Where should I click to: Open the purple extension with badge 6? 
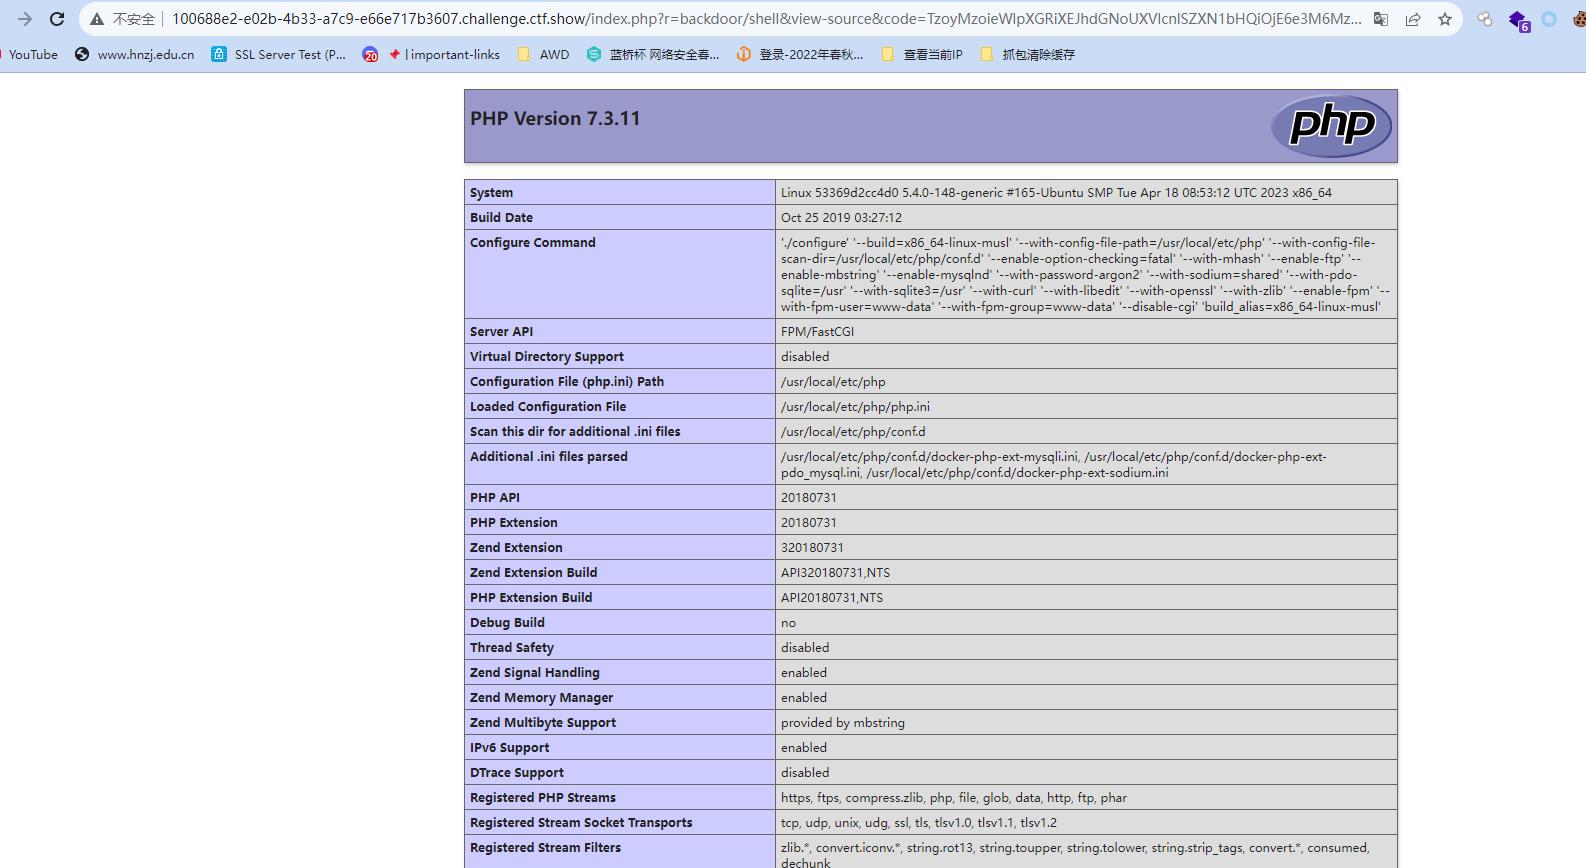(1518, 20)
